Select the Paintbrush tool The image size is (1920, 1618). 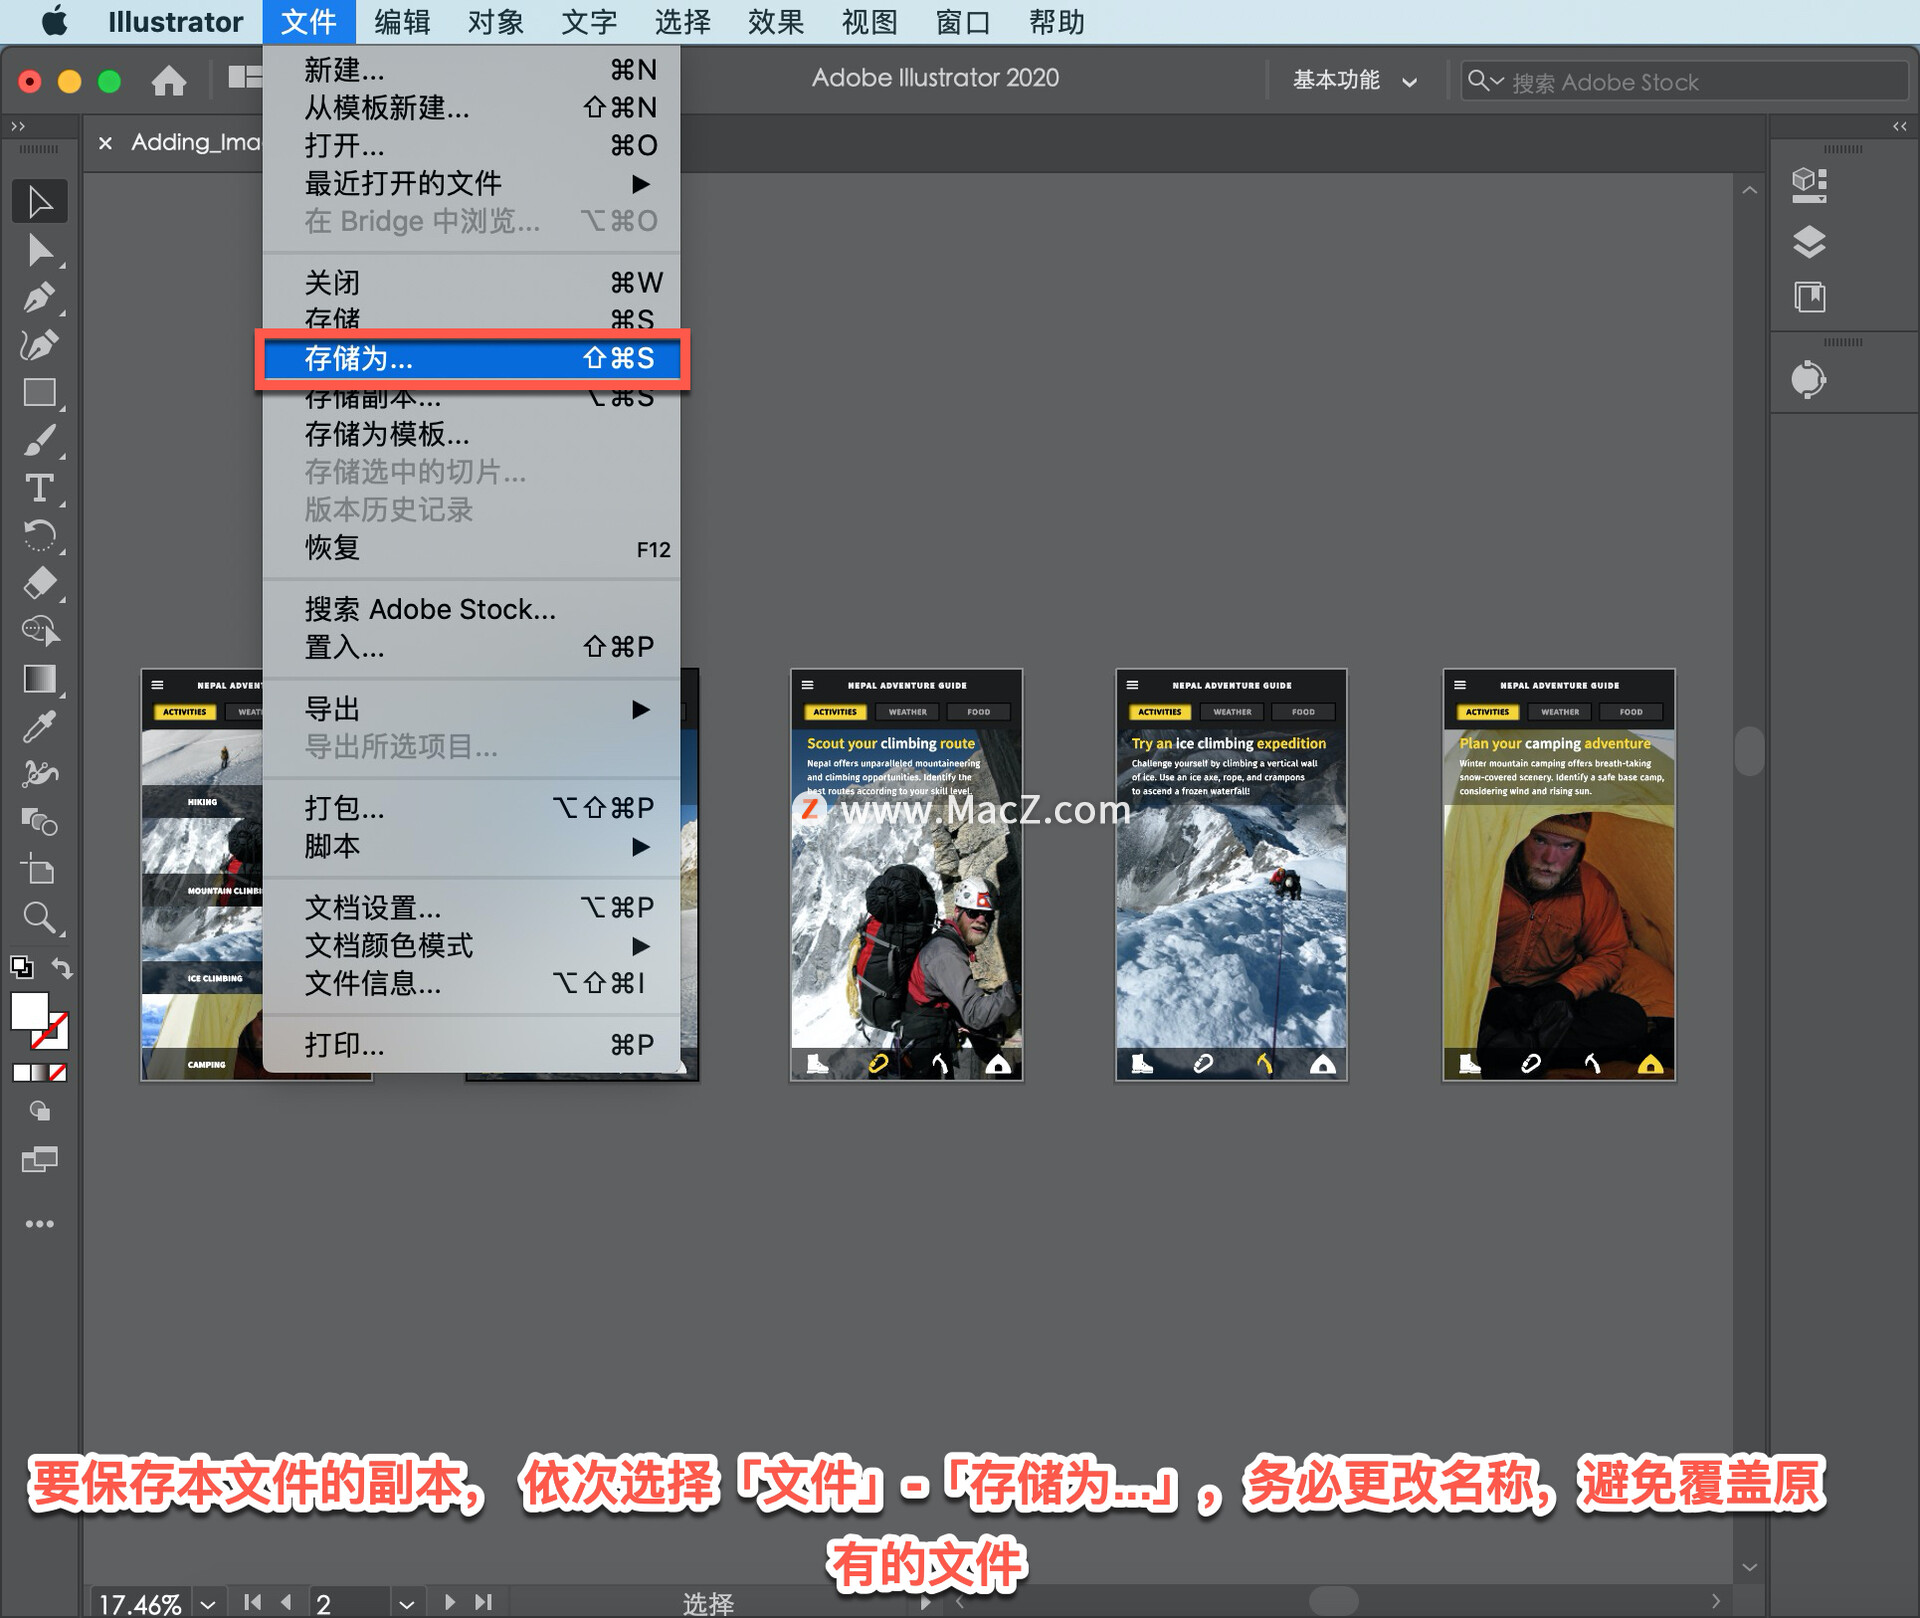click(39, 440)
